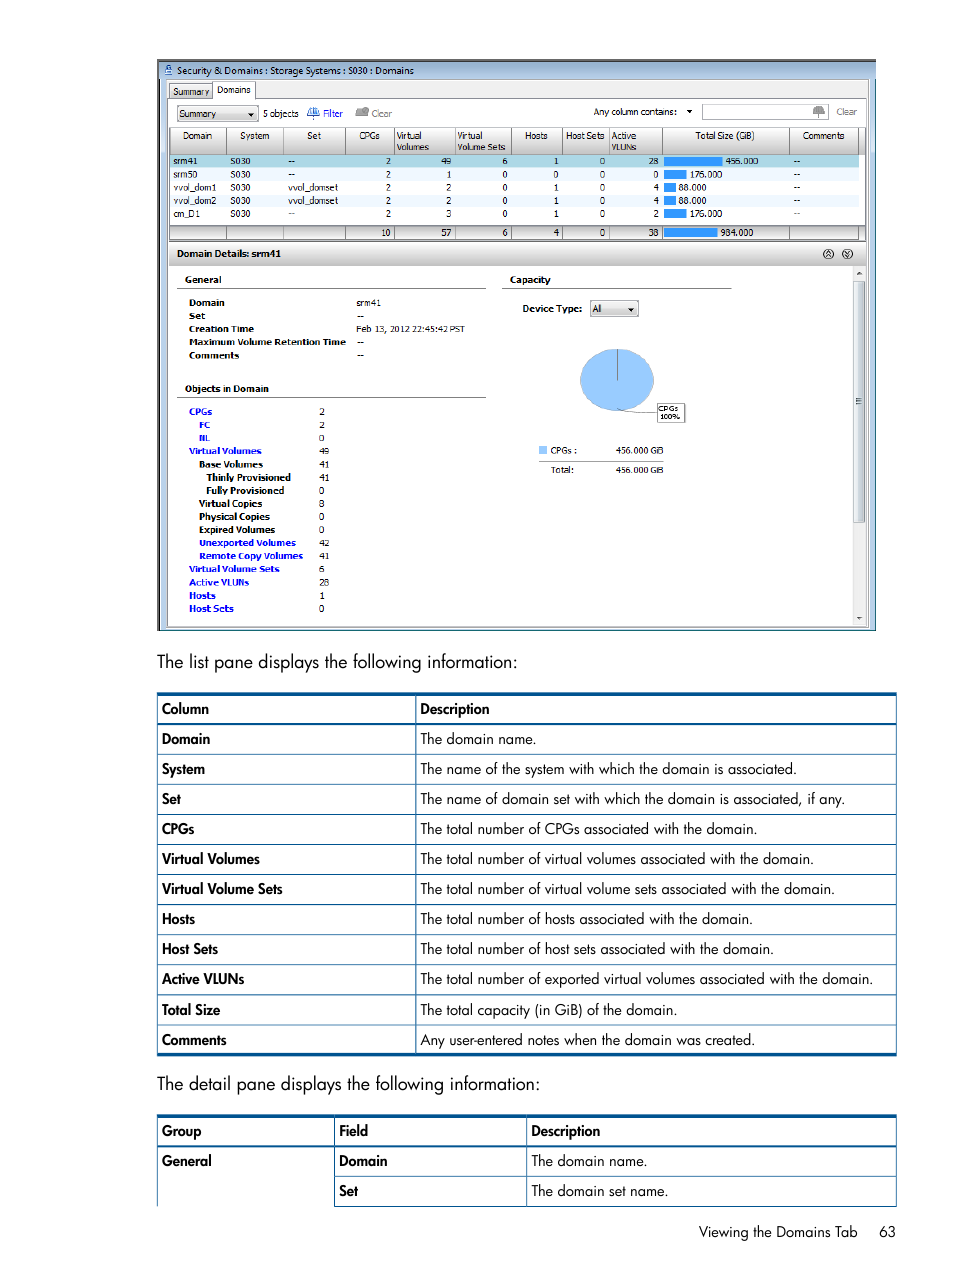Viewport: 954px width, 1271px height.
Task: Sort by the Host Sets column header
Action: pos(585,140)
